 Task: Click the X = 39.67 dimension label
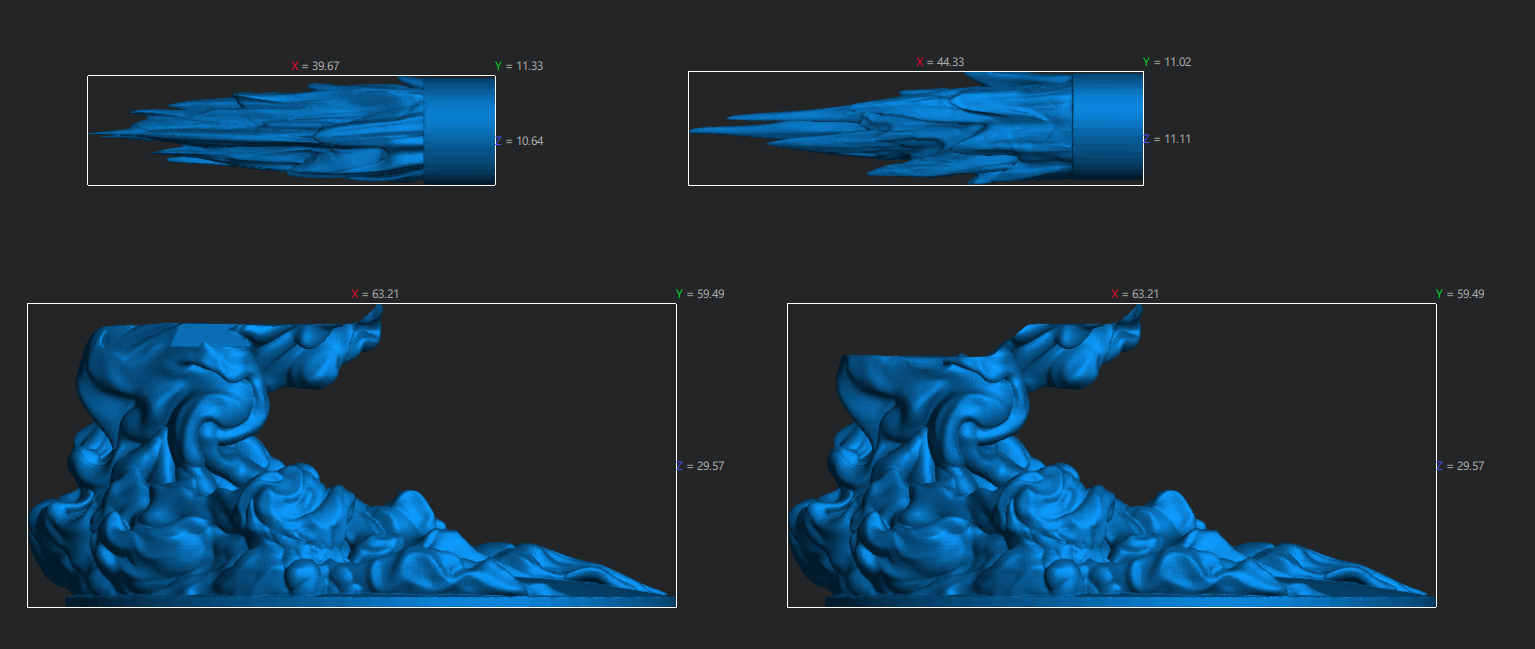pos(321,66)
